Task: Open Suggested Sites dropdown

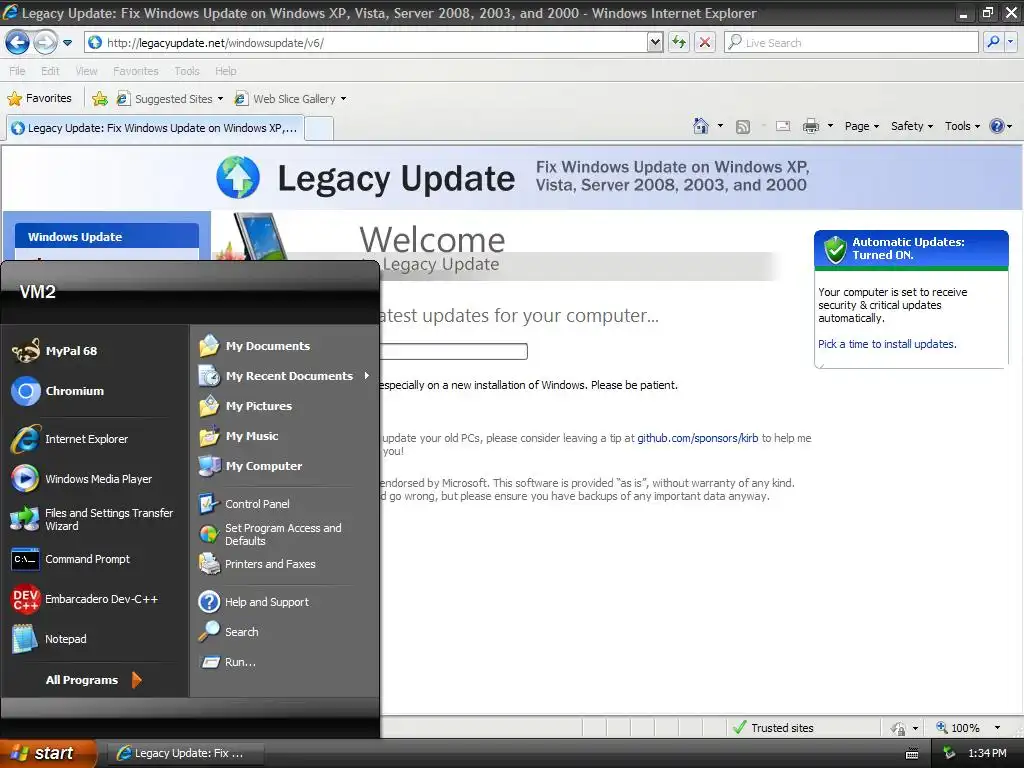Action: pos(220,99)
